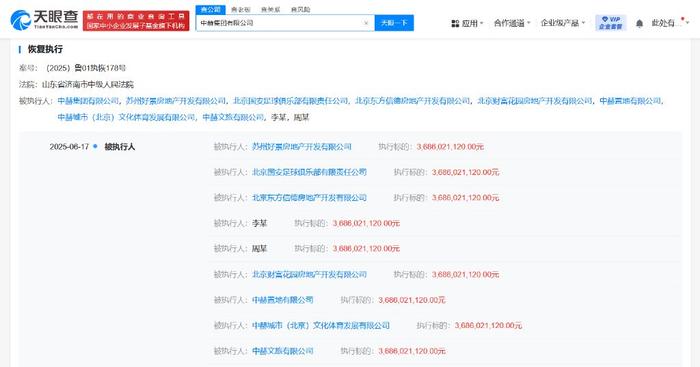Expand the 合作通道 dropdown menu
Viewport: 700px width, 367px height.
pyautogui.click(x=512, y=23)
